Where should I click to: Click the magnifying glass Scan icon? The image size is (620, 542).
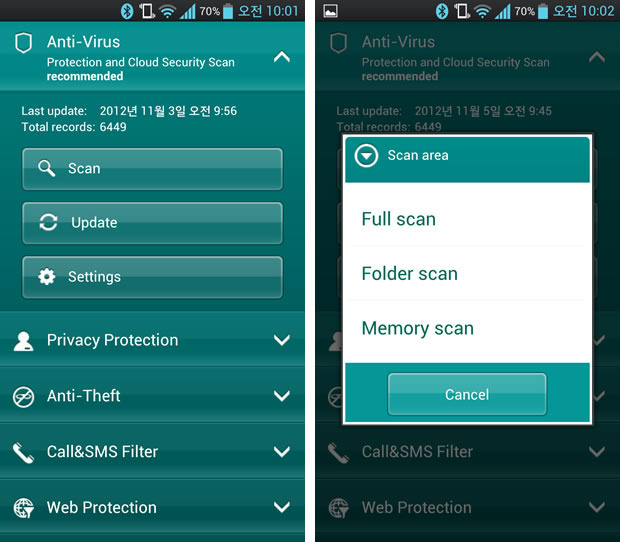47,169
